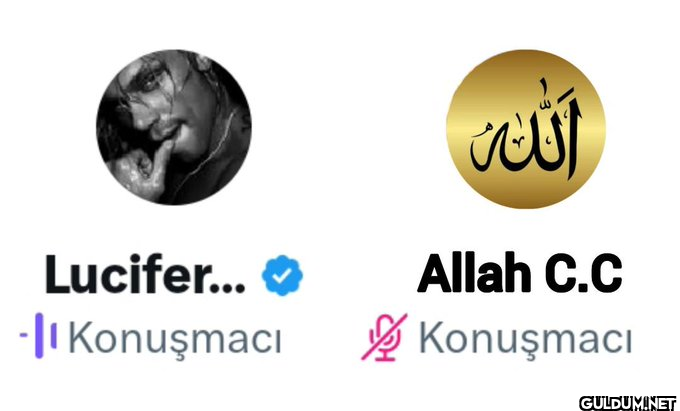Tap the gold circle with Arabic script
The height and width of the screenshot is (411, 680).
pyautogui.click(x=526, y=129)
